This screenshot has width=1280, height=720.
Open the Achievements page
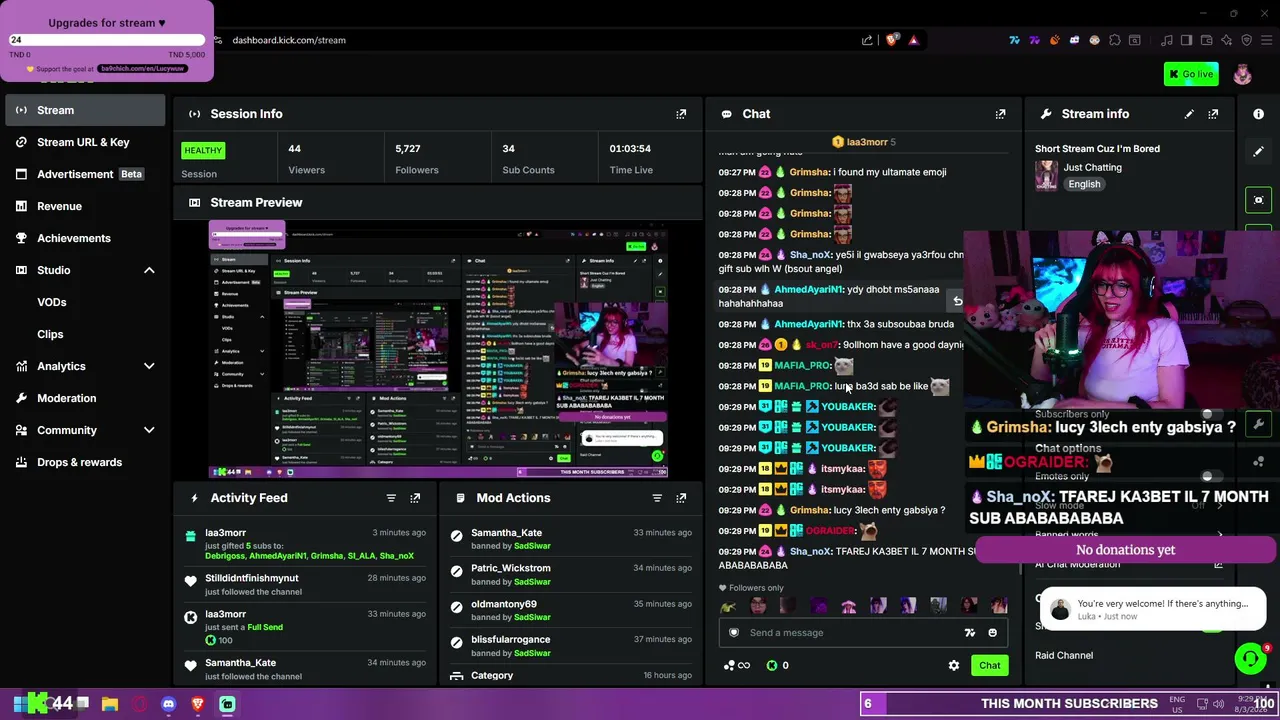[85, 238]
